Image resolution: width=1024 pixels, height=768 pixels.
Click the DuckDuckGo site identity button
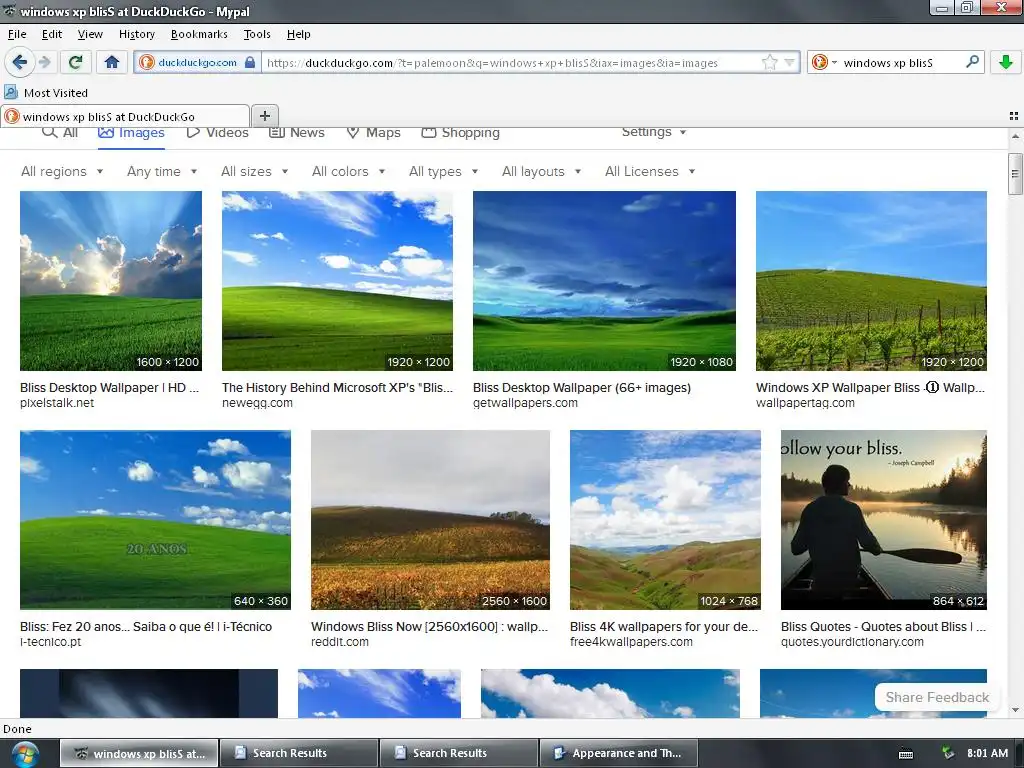click(x=197, y=63)
